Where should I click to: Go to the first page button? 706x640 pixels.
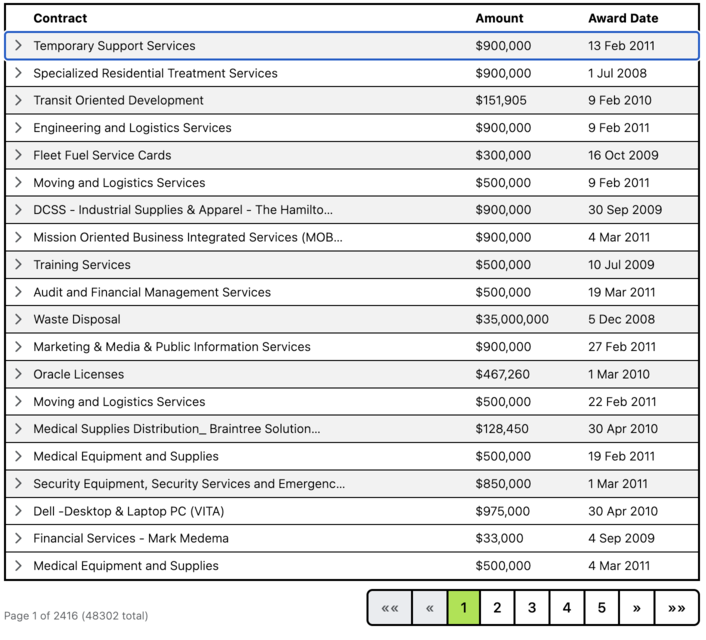coord(390,608)
